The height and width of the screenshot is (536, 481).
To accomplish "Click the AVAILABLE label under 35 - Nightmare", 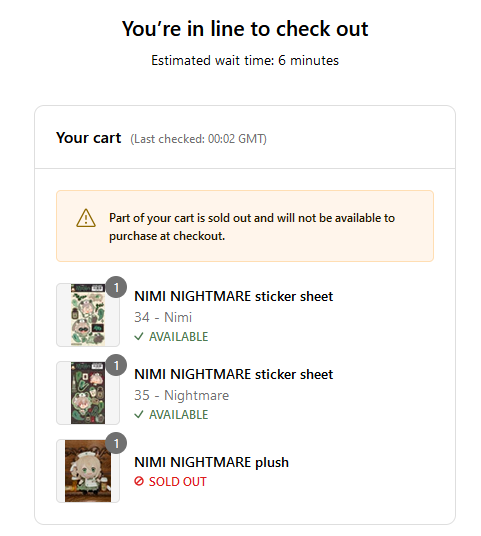I will click(x=178, y=415).
